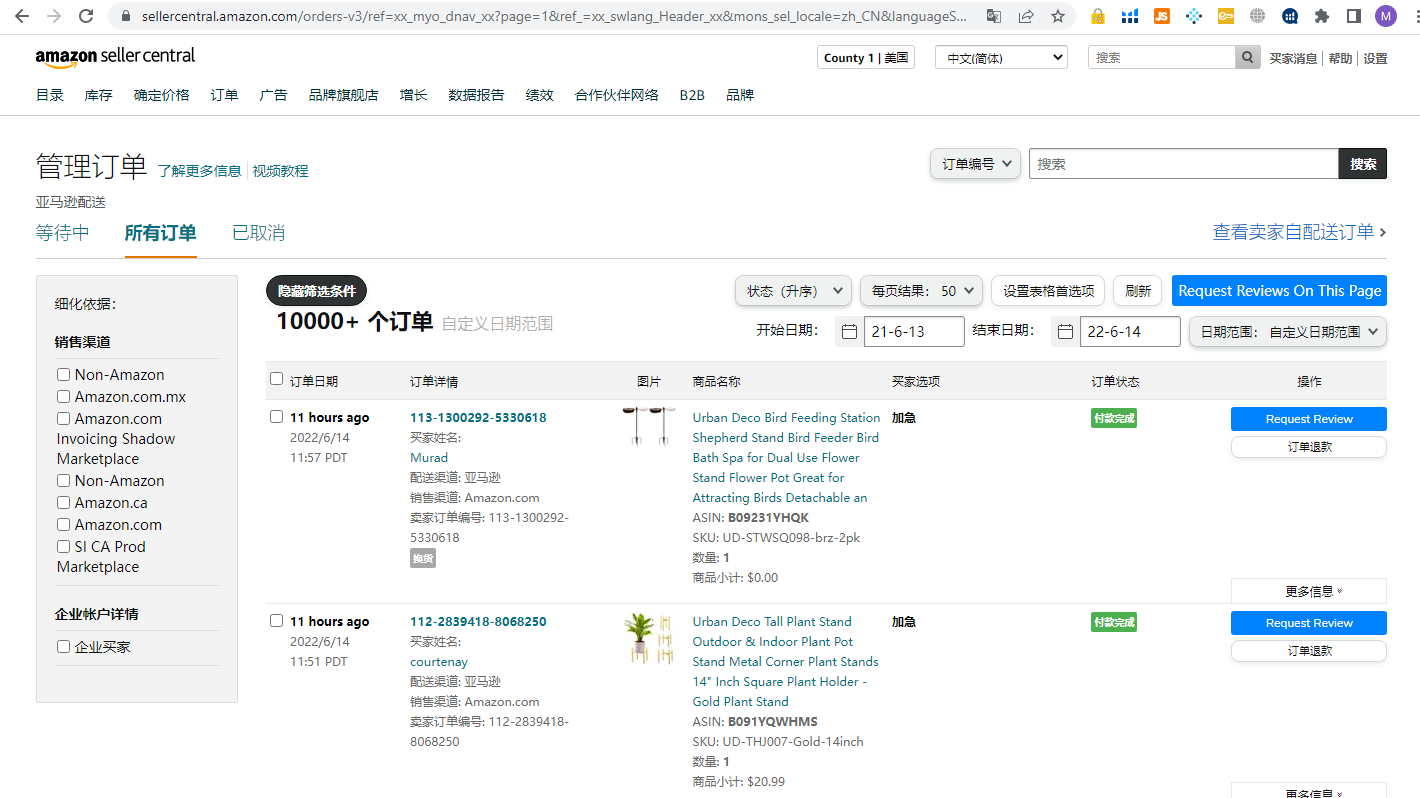This screenshot has width=1420, height=798.
Task: Open the 日期范围 dropdown
Action: point(1288,332)
